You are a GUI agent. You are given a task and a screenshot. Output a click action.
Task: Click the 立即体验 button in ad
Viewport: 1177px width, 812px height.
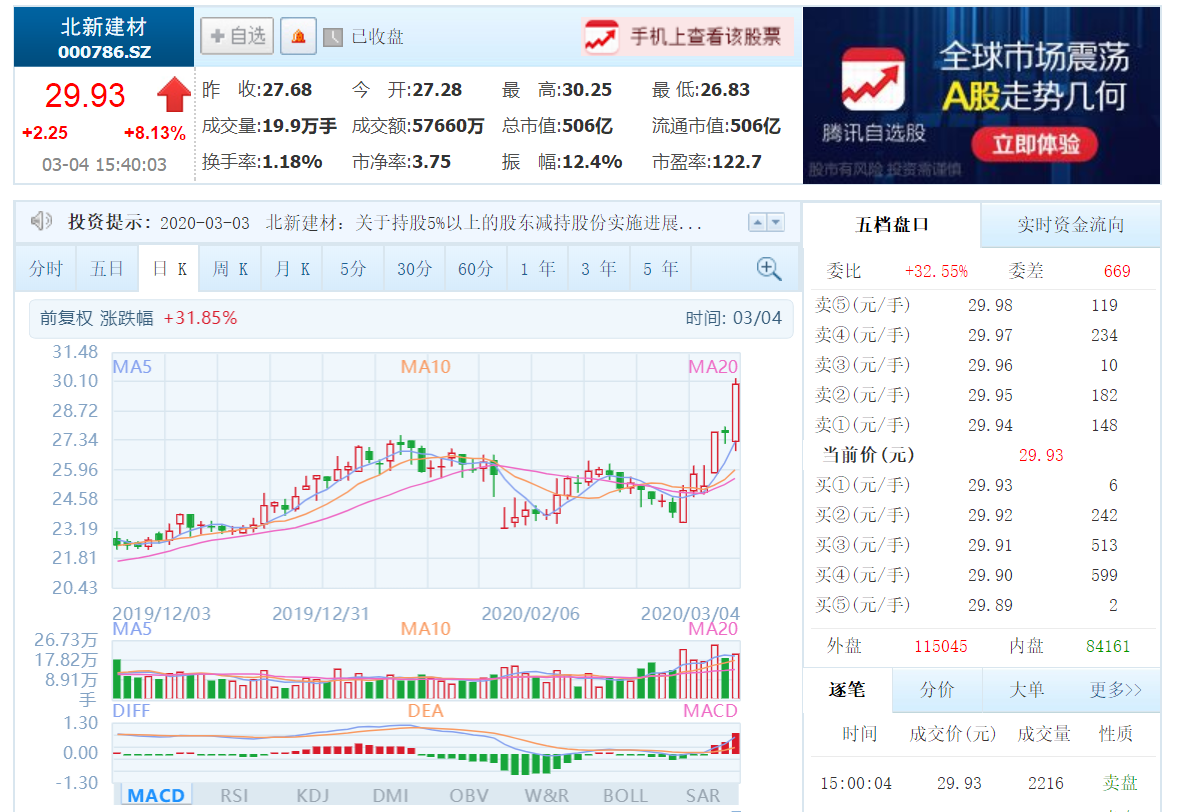pyautogui.click(x=1035, y=144)
